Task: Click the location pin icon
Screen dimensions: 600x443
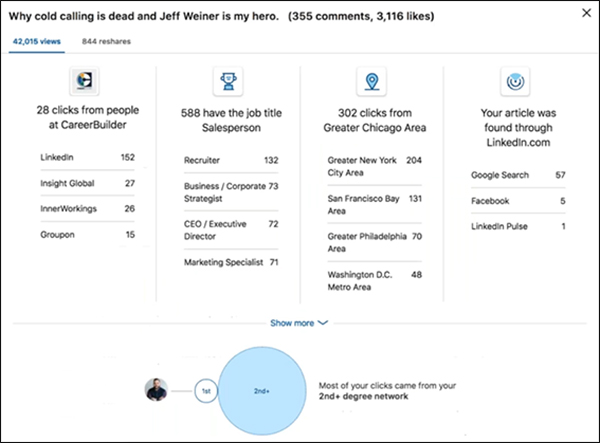Action: click(372, 81)
